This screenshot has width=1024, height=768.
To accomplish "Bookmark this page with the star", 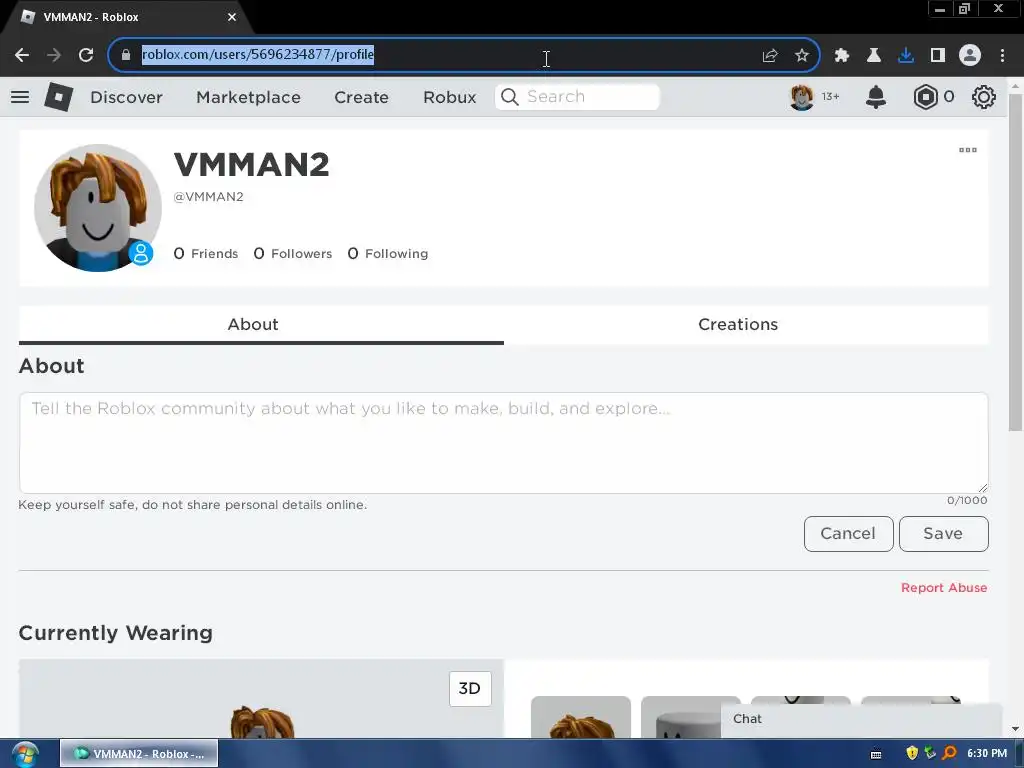I will pyautogui.click(x=802, y=55).
